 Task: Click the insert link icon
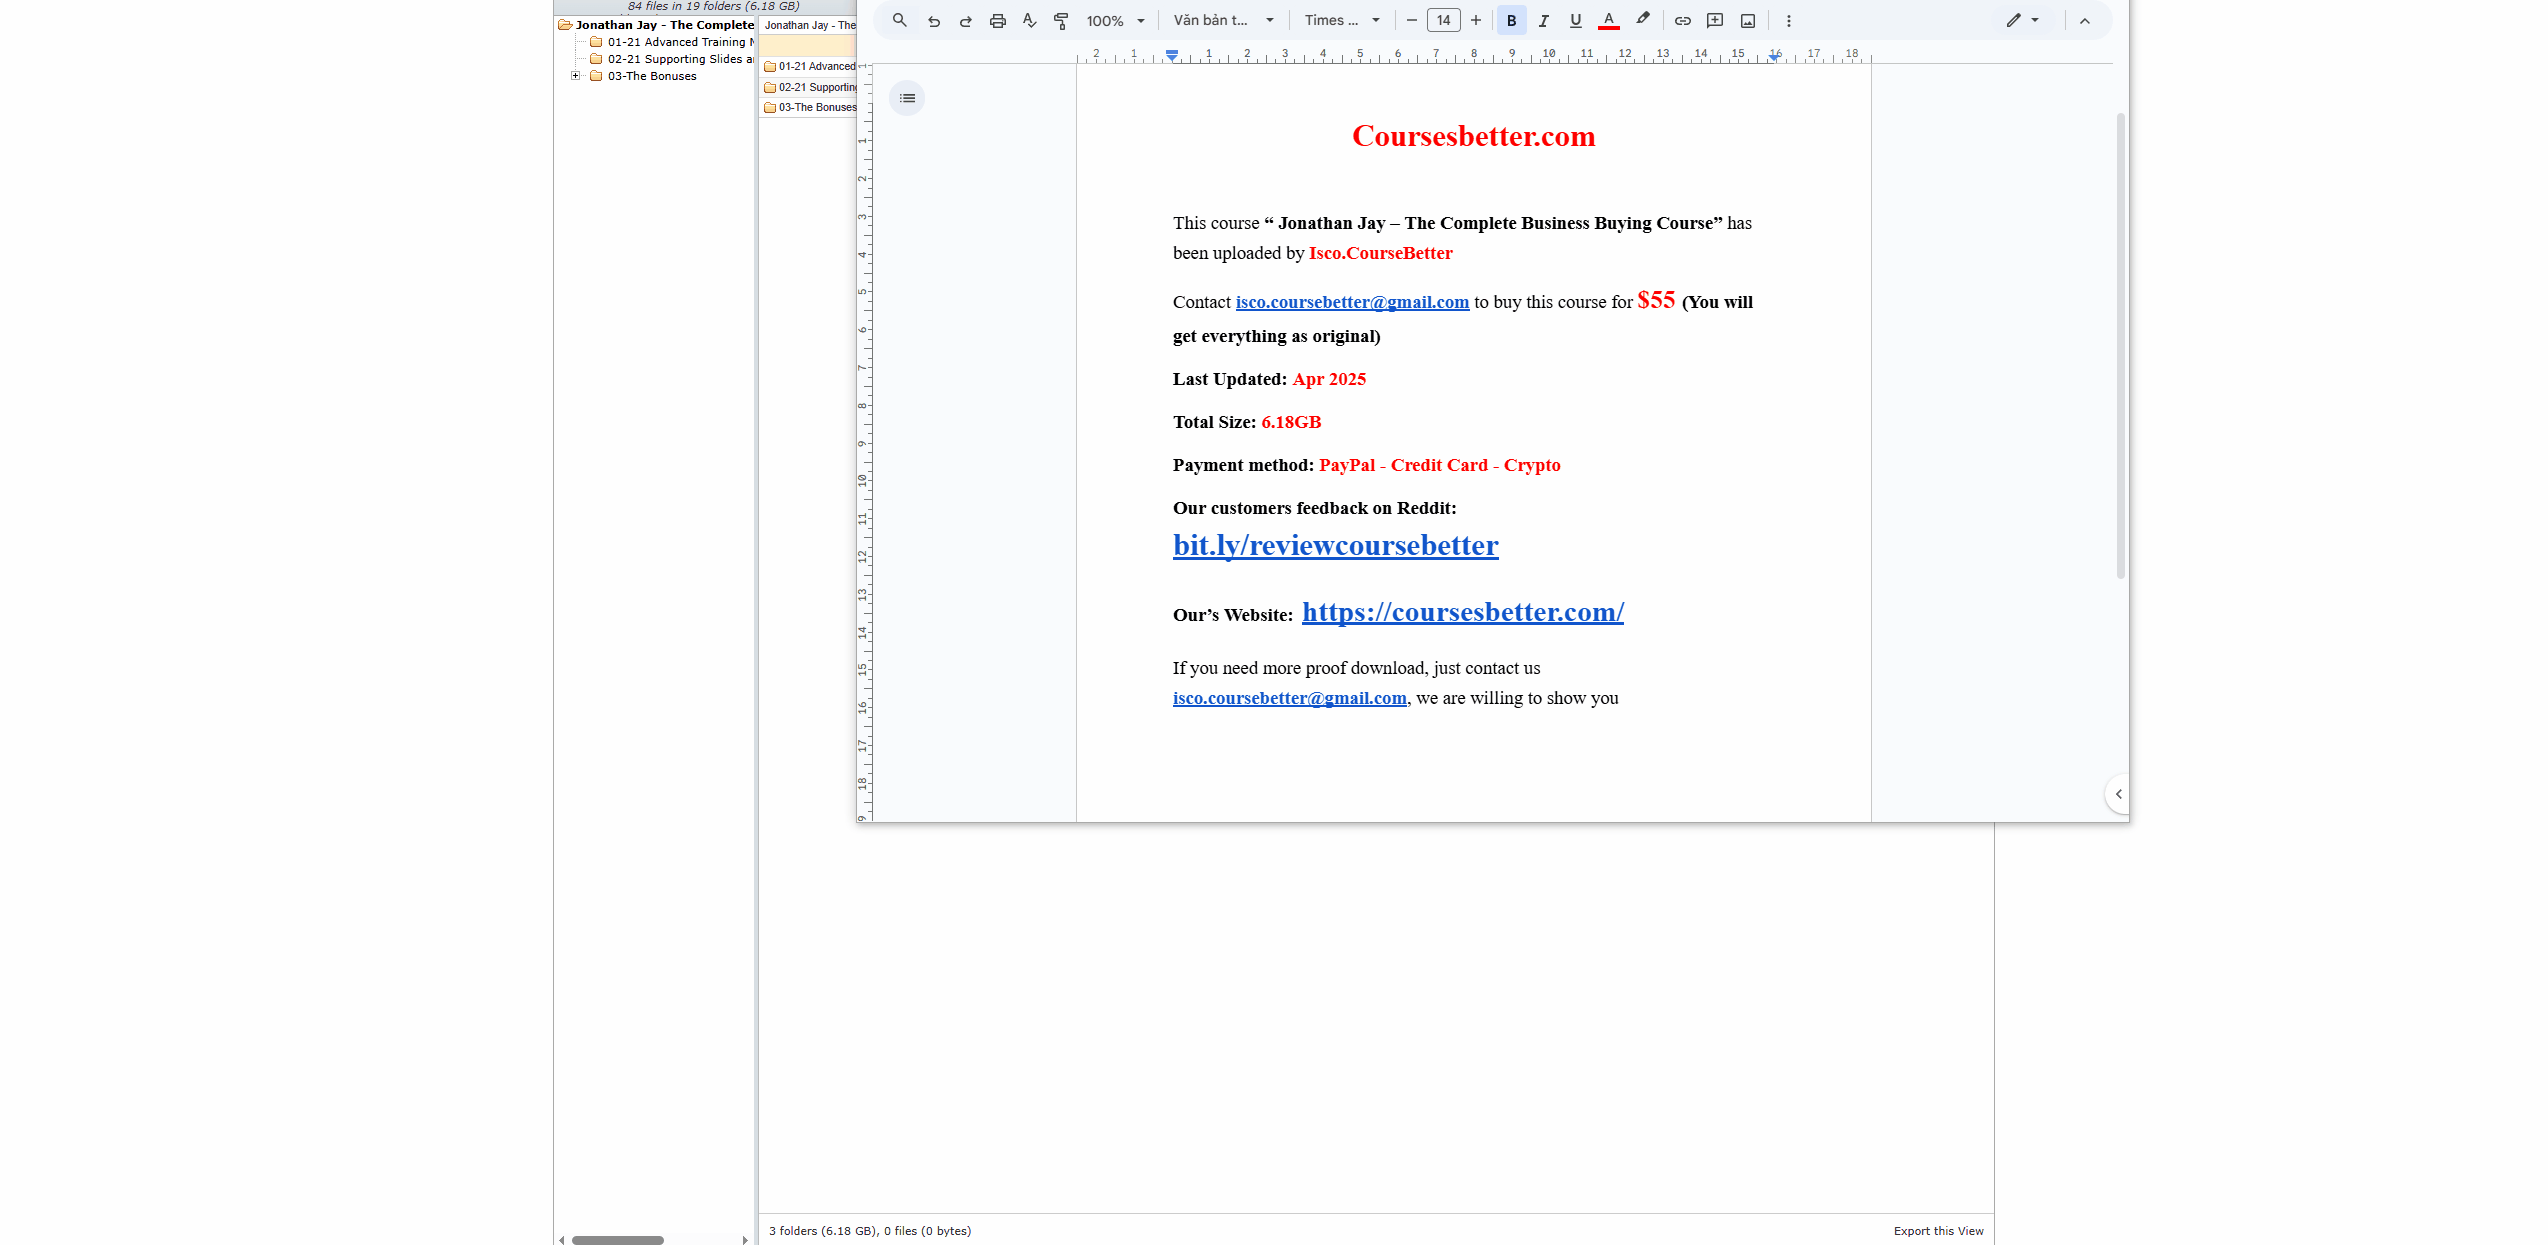click(x=1682, y=20)
